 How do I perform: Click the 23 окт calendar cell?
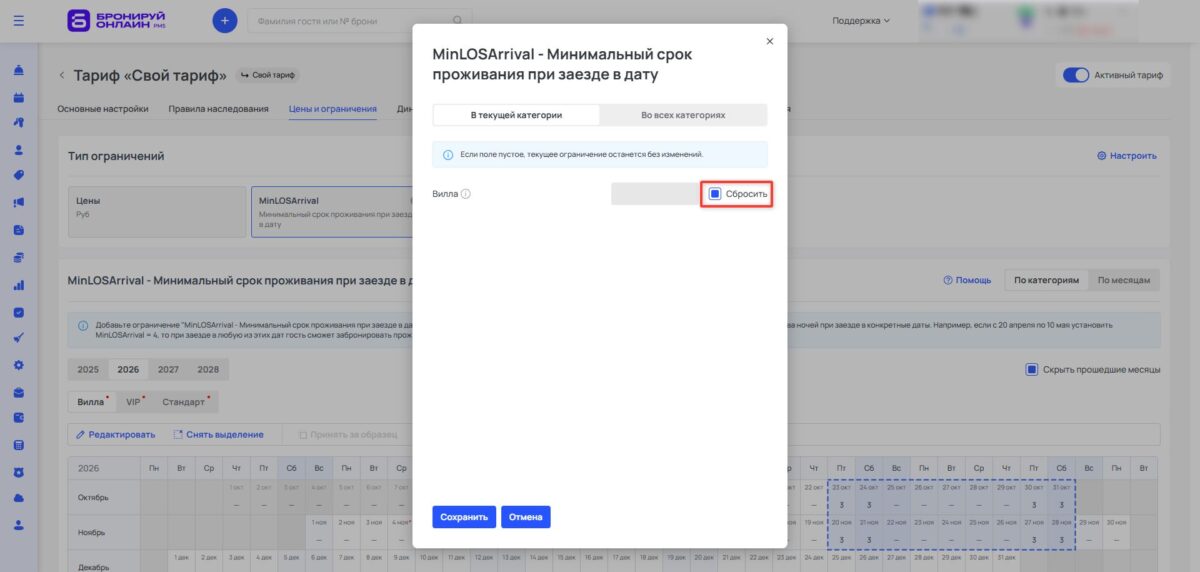(x=842, y=497)
